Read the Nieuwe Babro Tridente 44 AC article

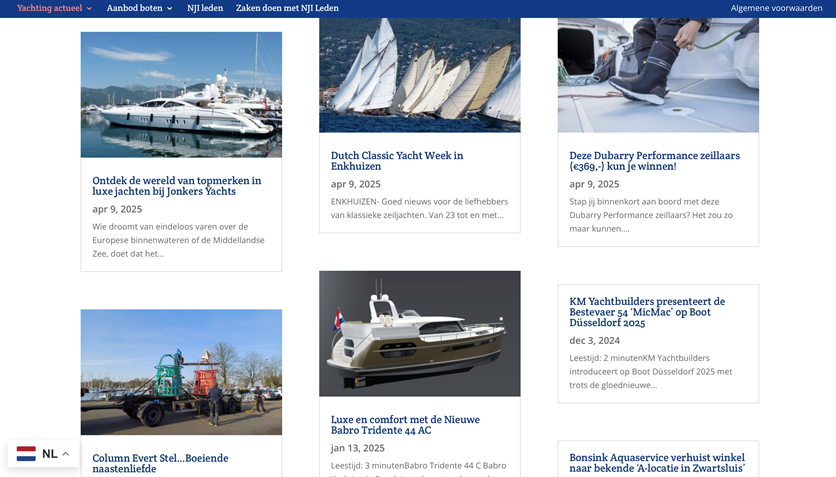405,425
